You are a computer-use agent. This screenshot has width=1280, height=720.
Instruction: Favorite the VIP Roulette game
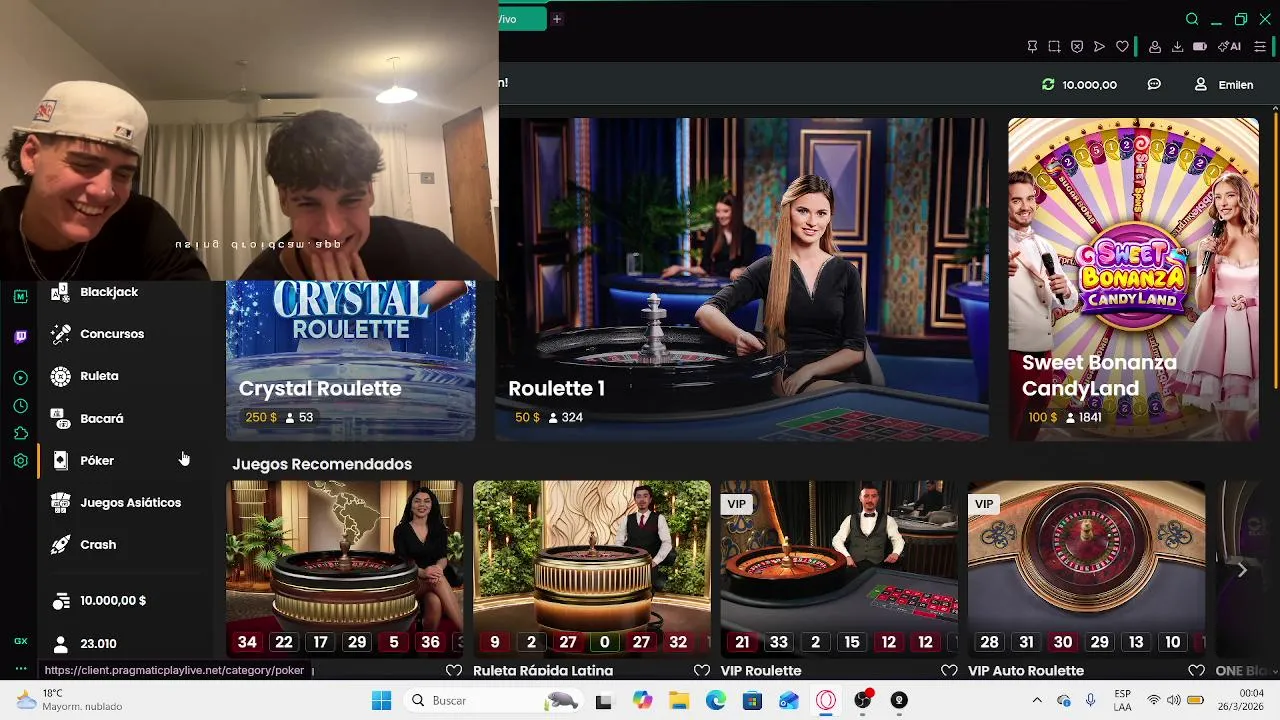(x=948, y=671)
